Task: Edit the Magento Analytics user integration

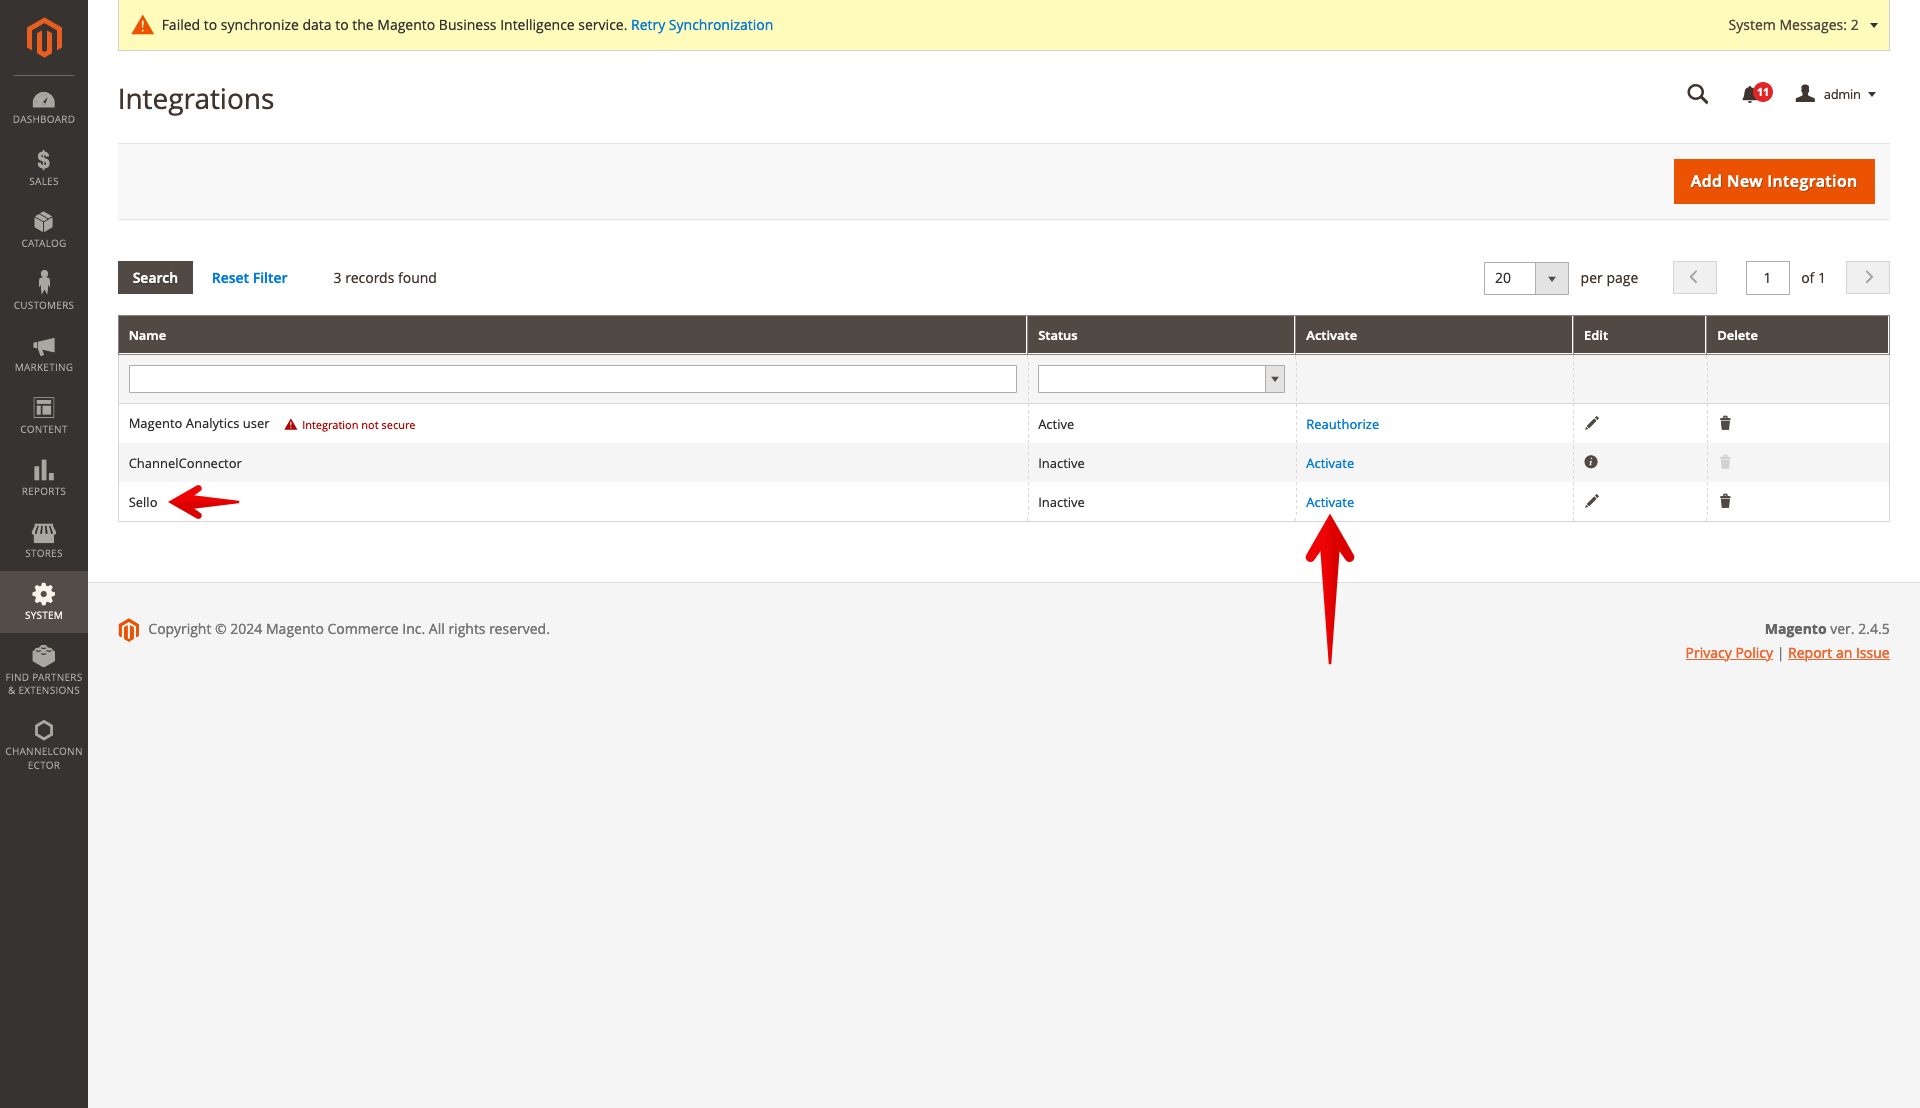Action: [1592, 423]
